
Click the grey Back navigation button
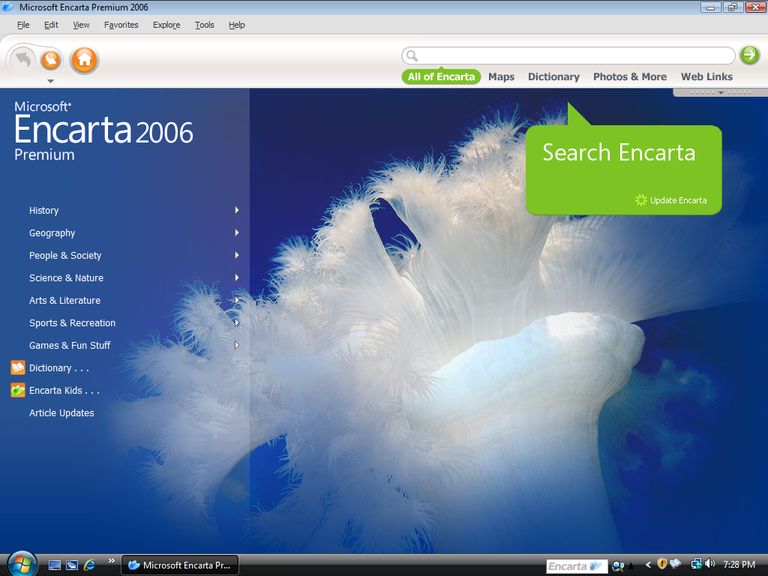[21, 60]
